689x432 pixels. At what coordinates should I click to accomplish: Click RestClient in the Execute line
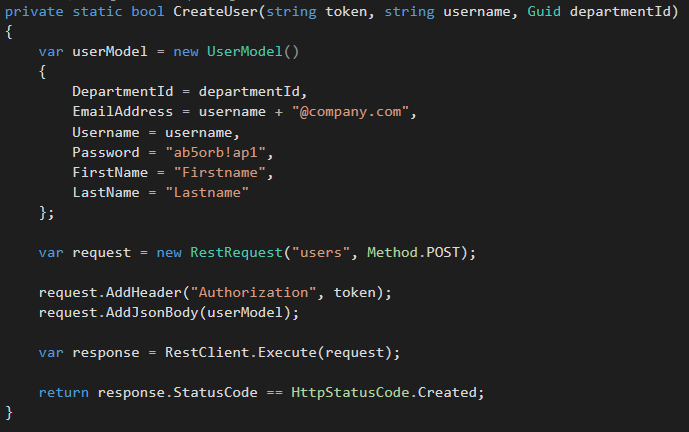pos(207,352)
